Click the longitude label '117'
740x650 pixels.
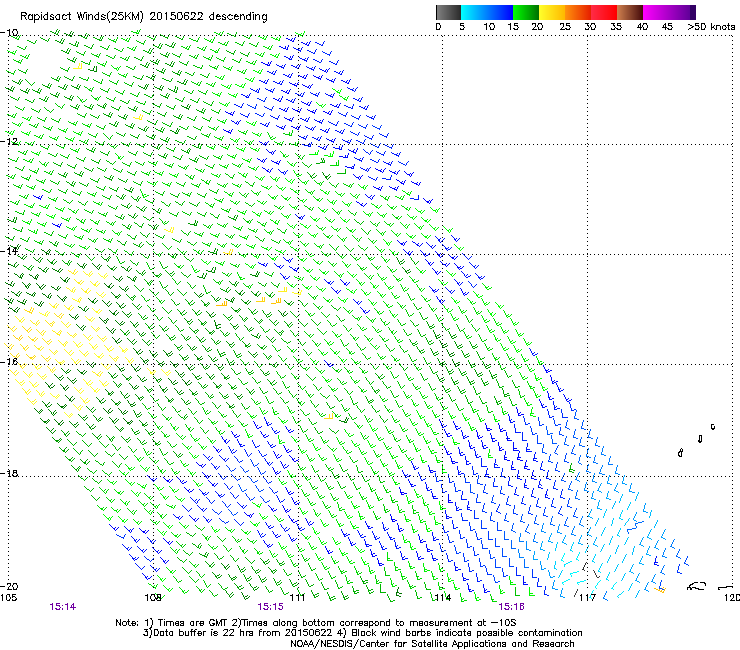(x=588, y=598)
